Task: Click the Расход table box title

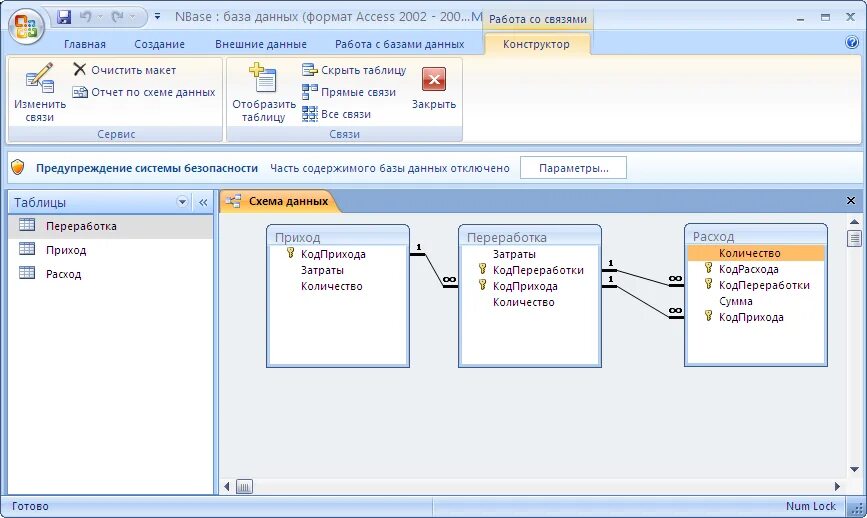Action: [756, 237]
